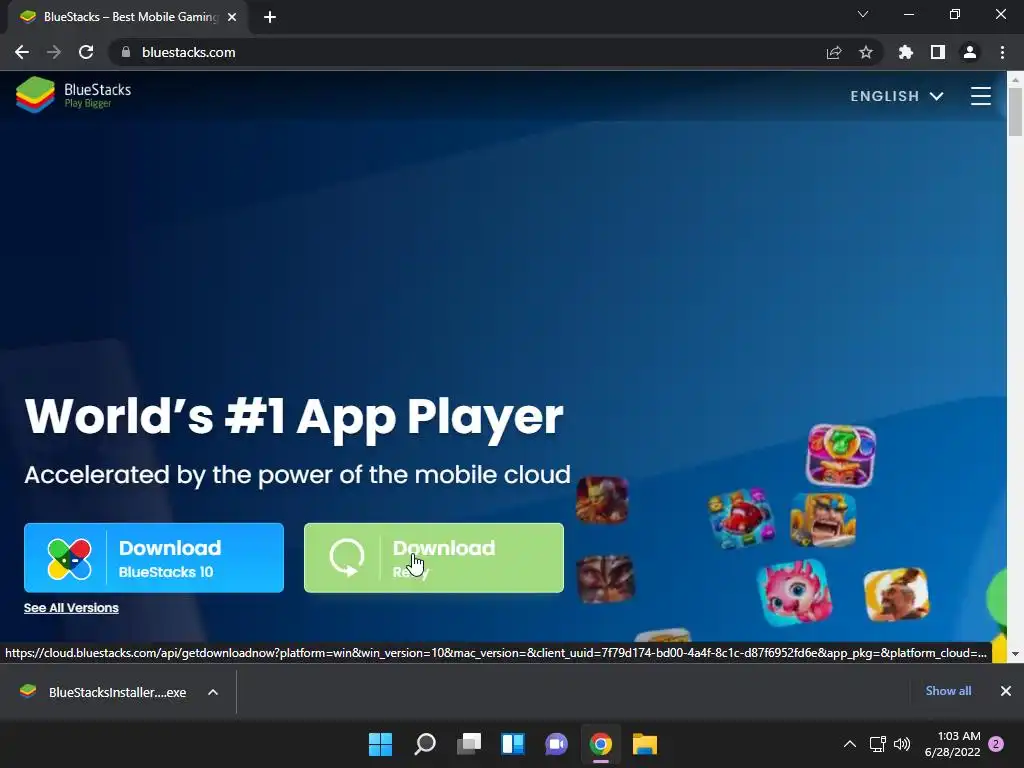Open the hamburger menu on the BlueStacks page
This screenshot has width=1024, height=768.
(980, 96)
